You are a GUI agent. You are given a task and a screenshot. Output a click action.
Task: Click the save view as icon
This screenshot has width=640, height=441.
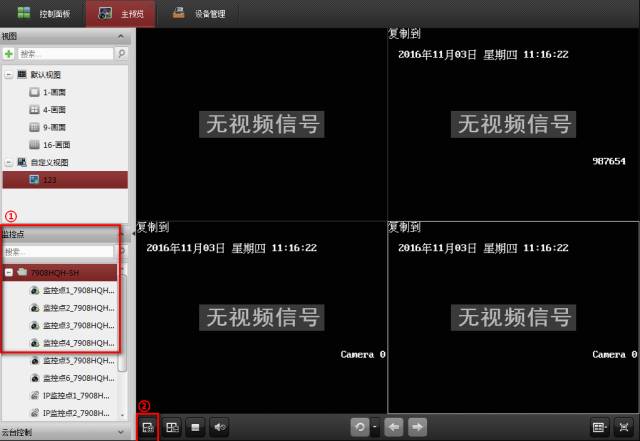172,427
